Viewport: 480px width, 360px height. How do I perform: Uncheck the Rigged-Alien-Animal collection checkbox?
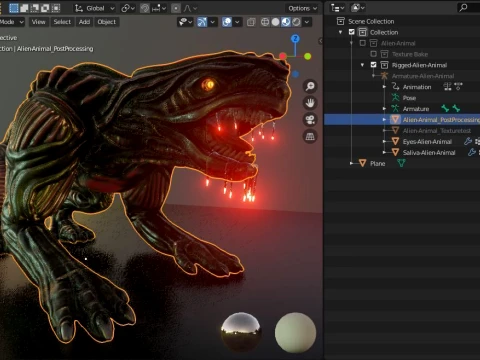point(374,65)
